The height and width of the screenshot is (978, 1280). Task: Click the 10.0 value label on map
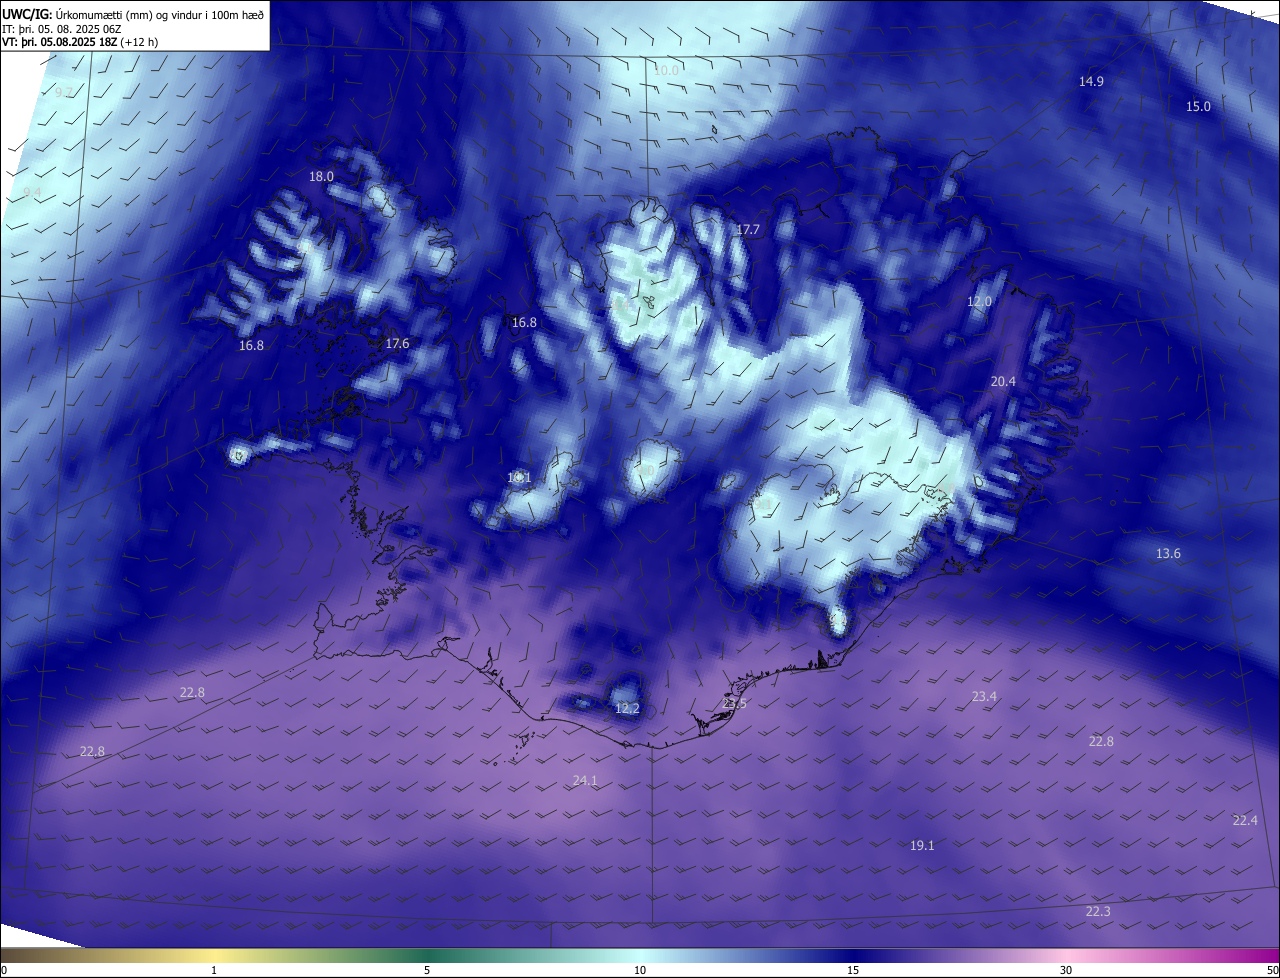(666, 70)
